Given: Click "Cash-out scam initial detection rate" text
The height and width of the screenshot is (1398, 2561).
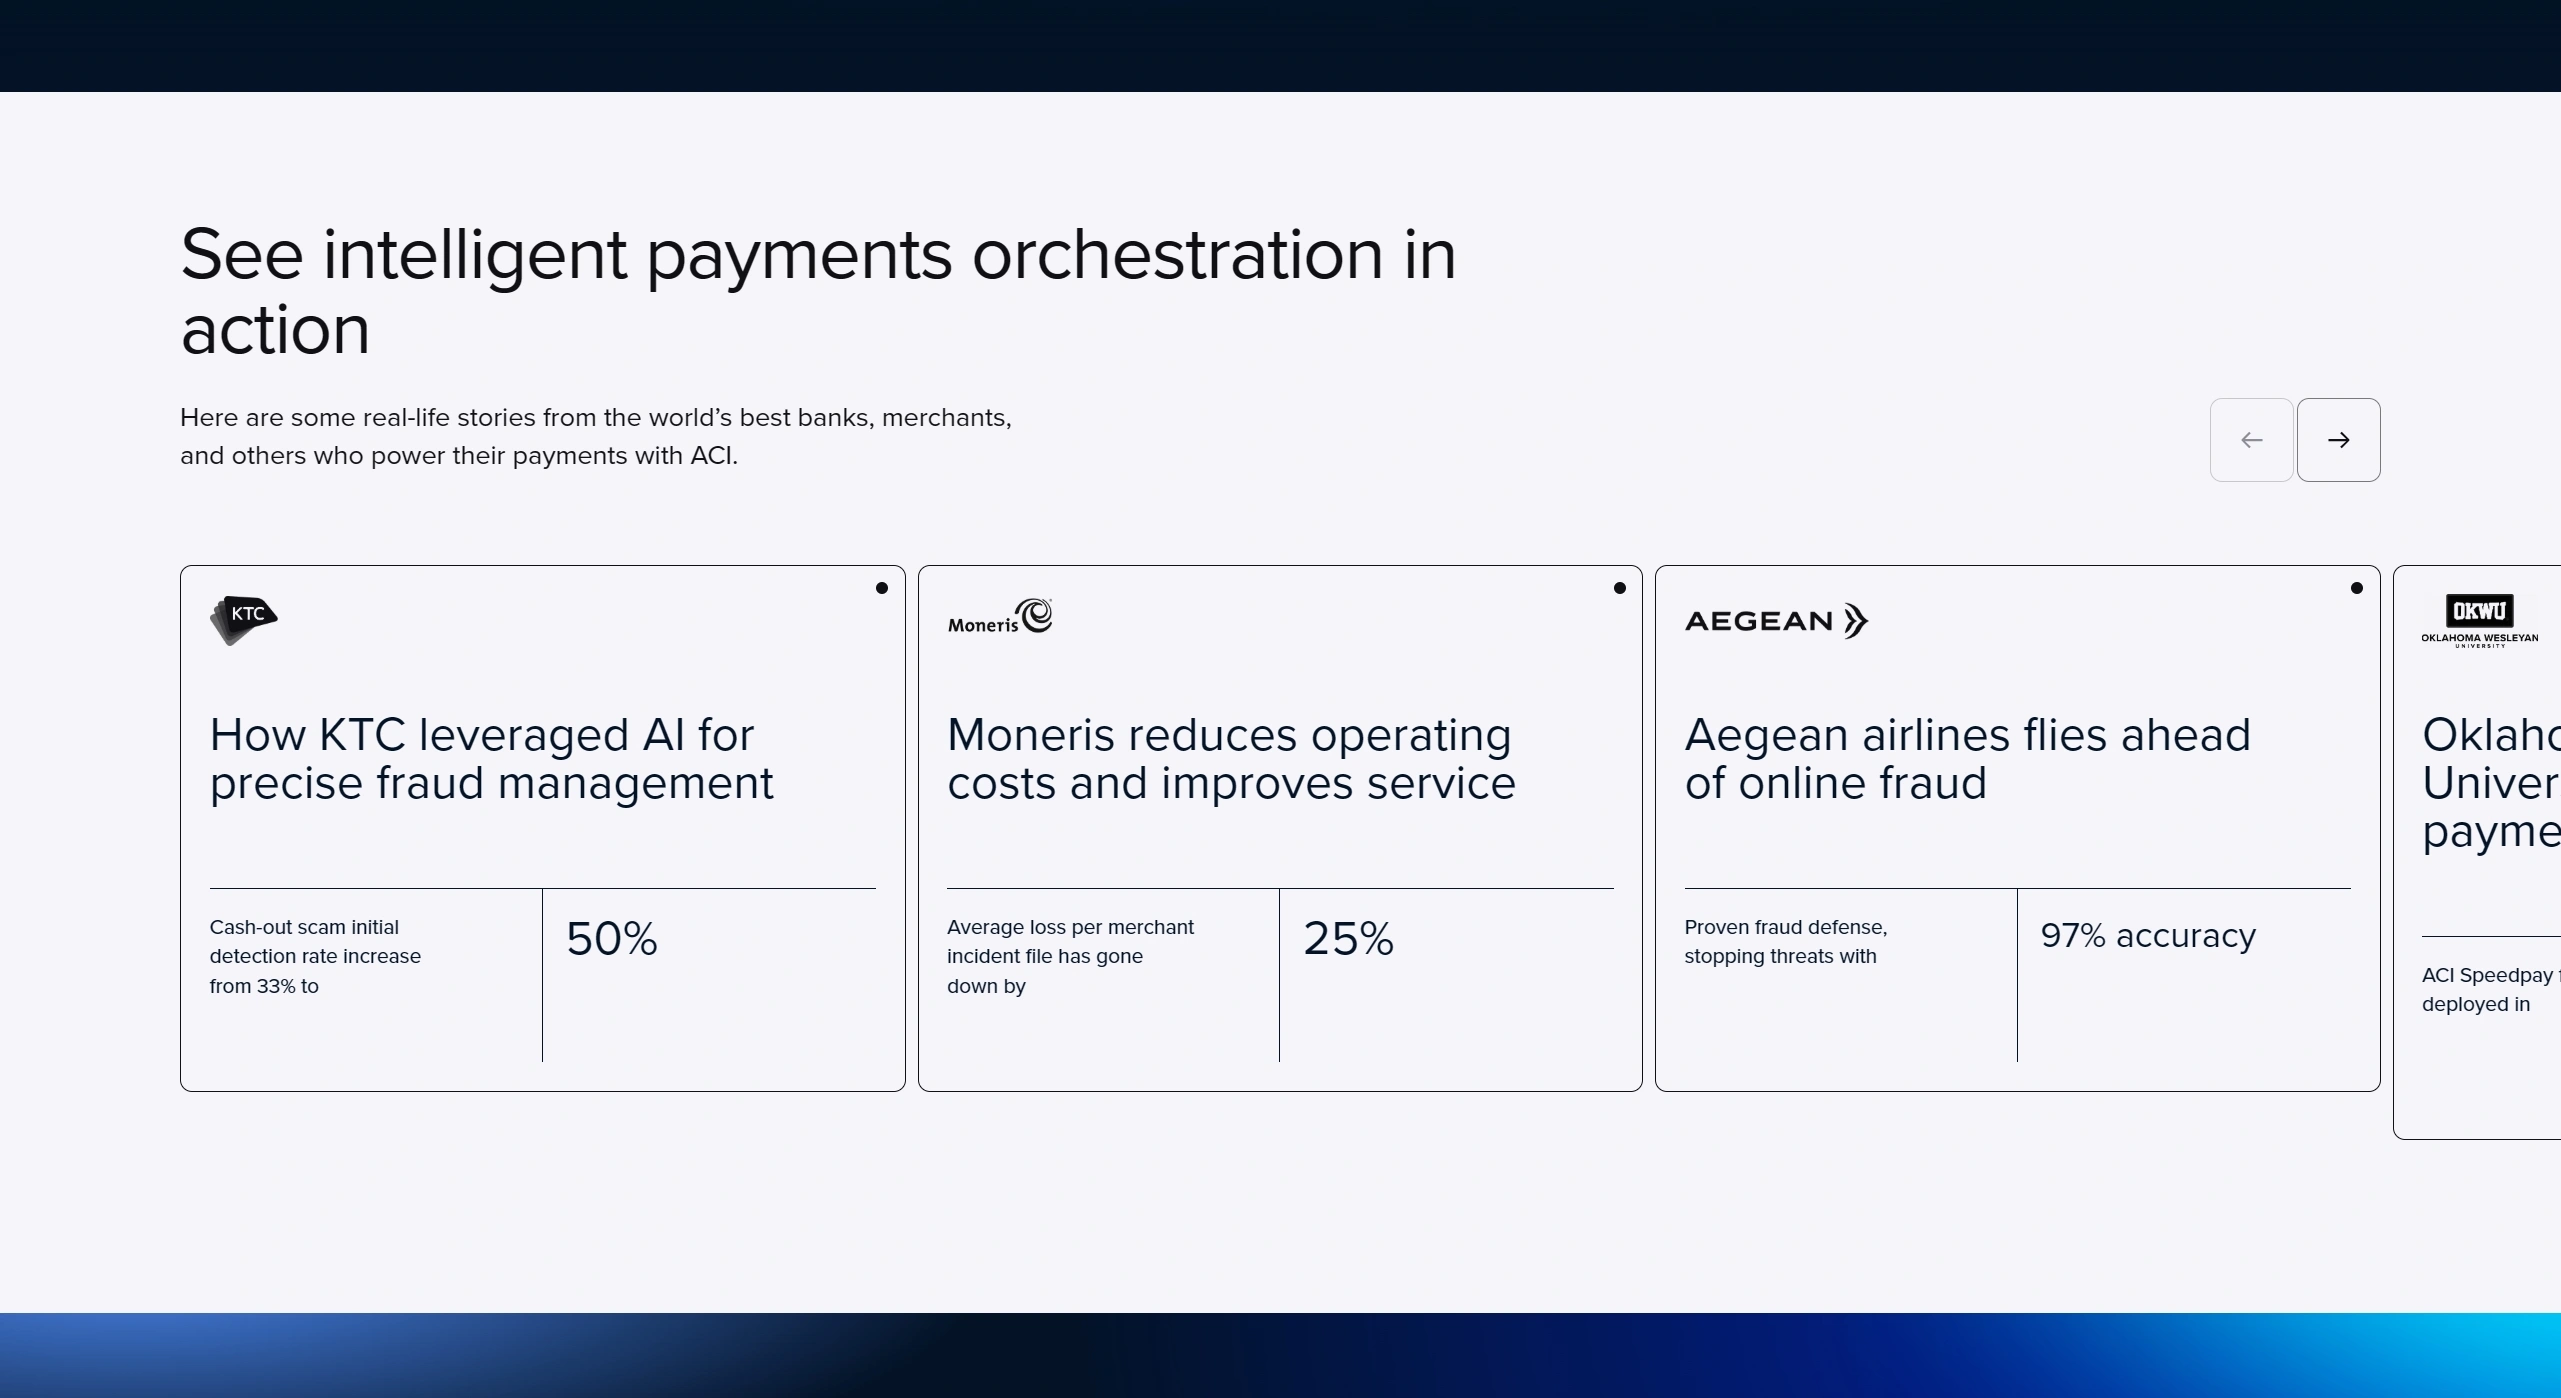Looking at the screenshot, I should click(x=314, y=956).
